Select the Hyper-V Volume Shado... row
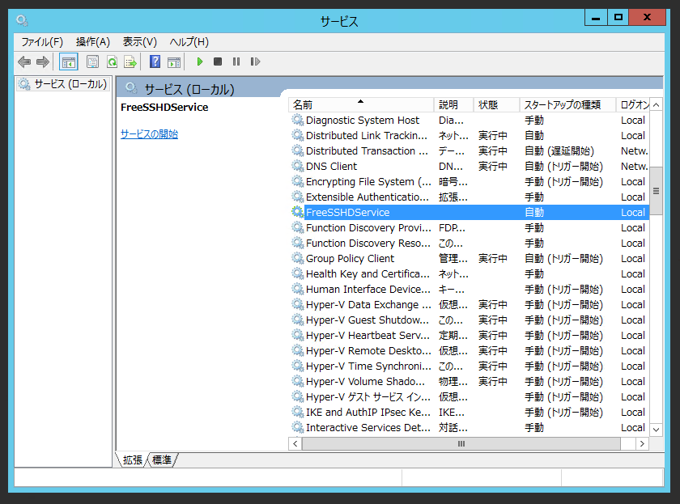This screenshot has width=680, height=504. (x=469, y=381)
